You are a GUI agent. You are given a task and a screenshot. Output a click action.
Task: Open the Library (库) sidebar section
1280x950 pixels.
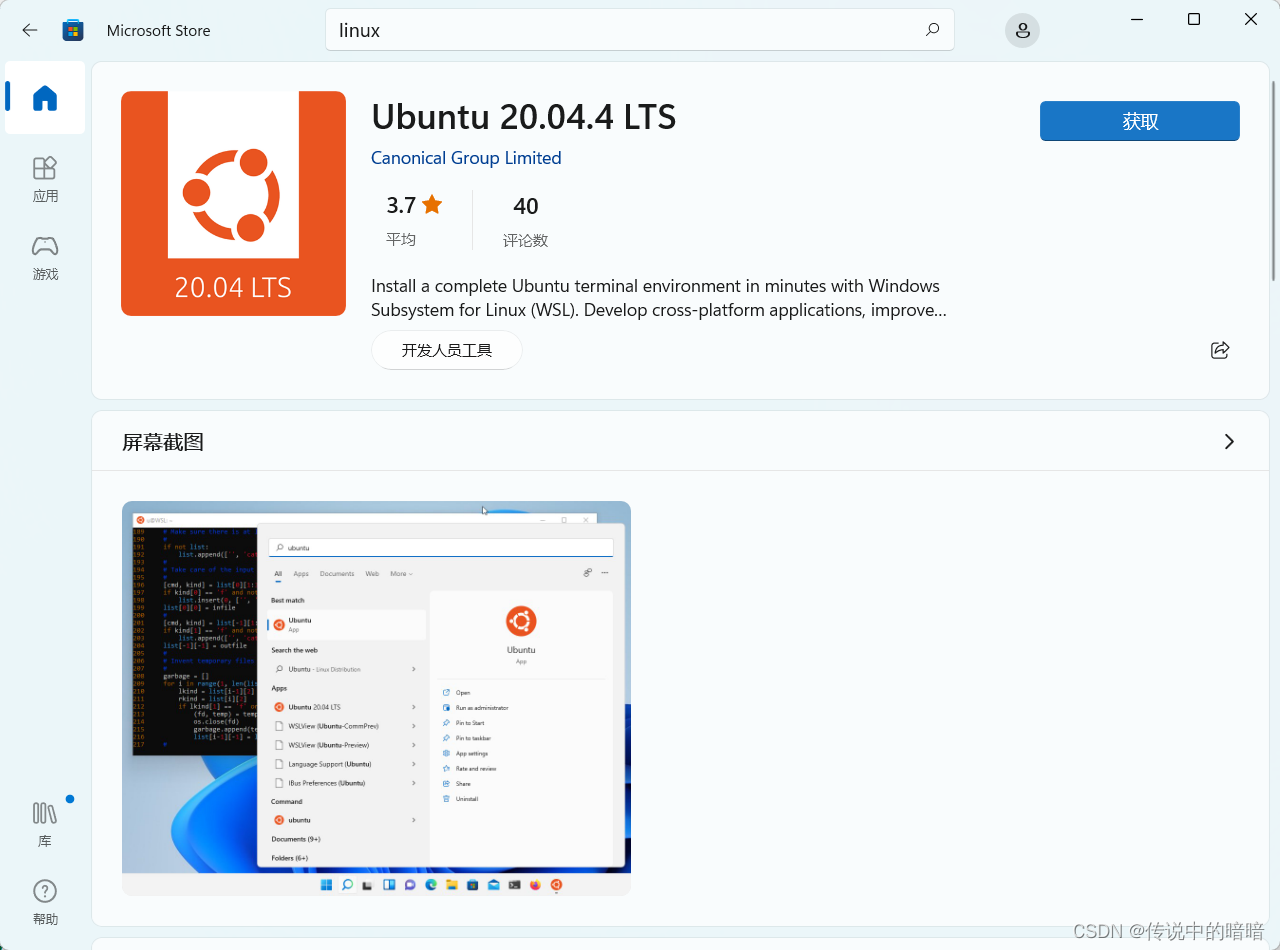point(45,824)
